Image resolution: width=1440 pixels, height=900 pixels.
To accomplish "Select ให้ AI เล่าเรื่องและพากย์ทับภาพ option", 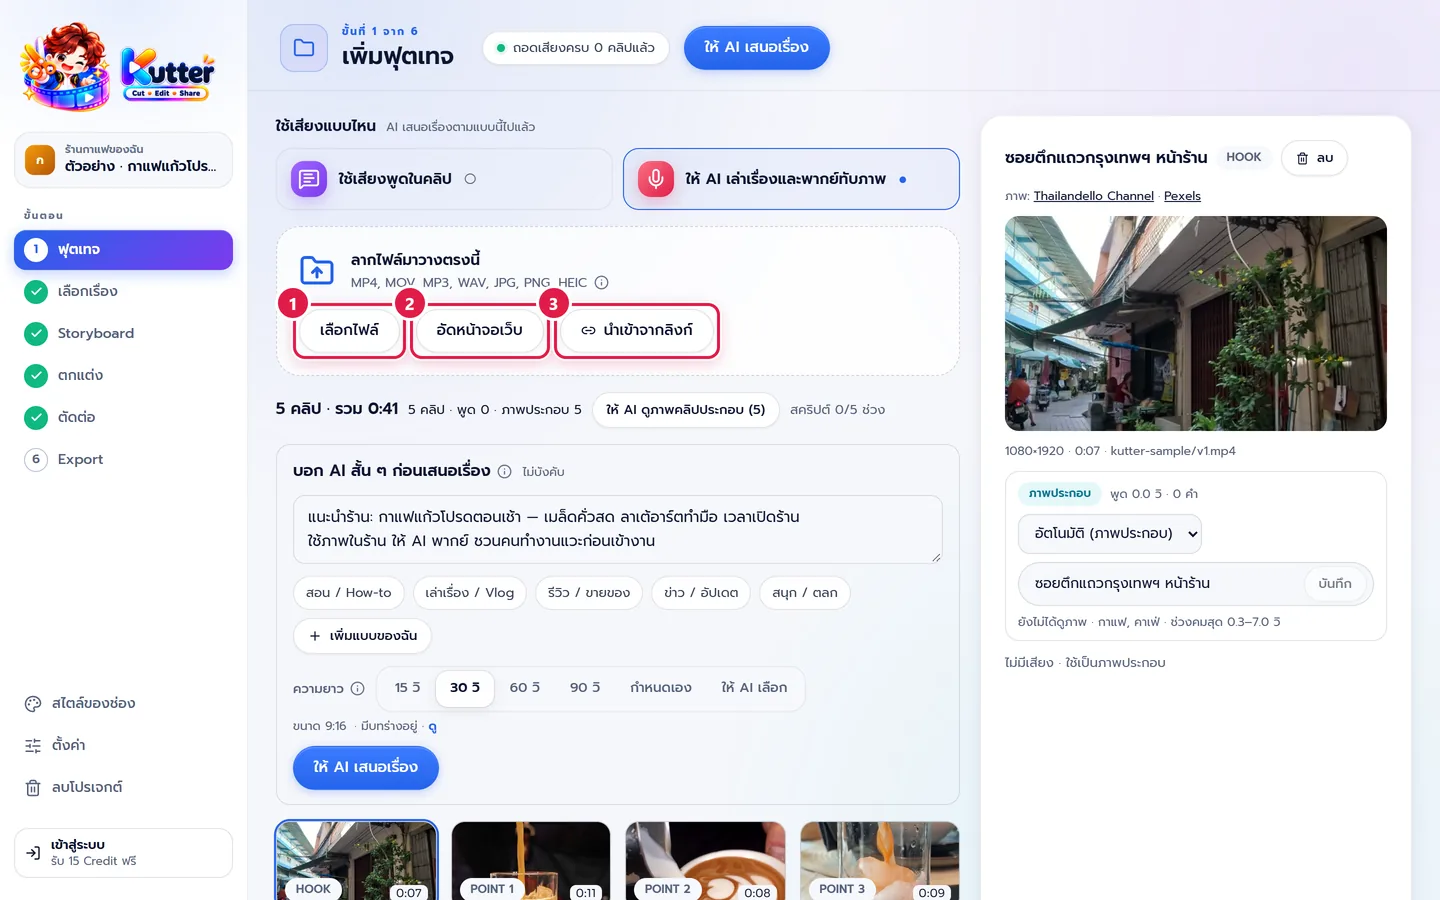I will pos(791,179).
